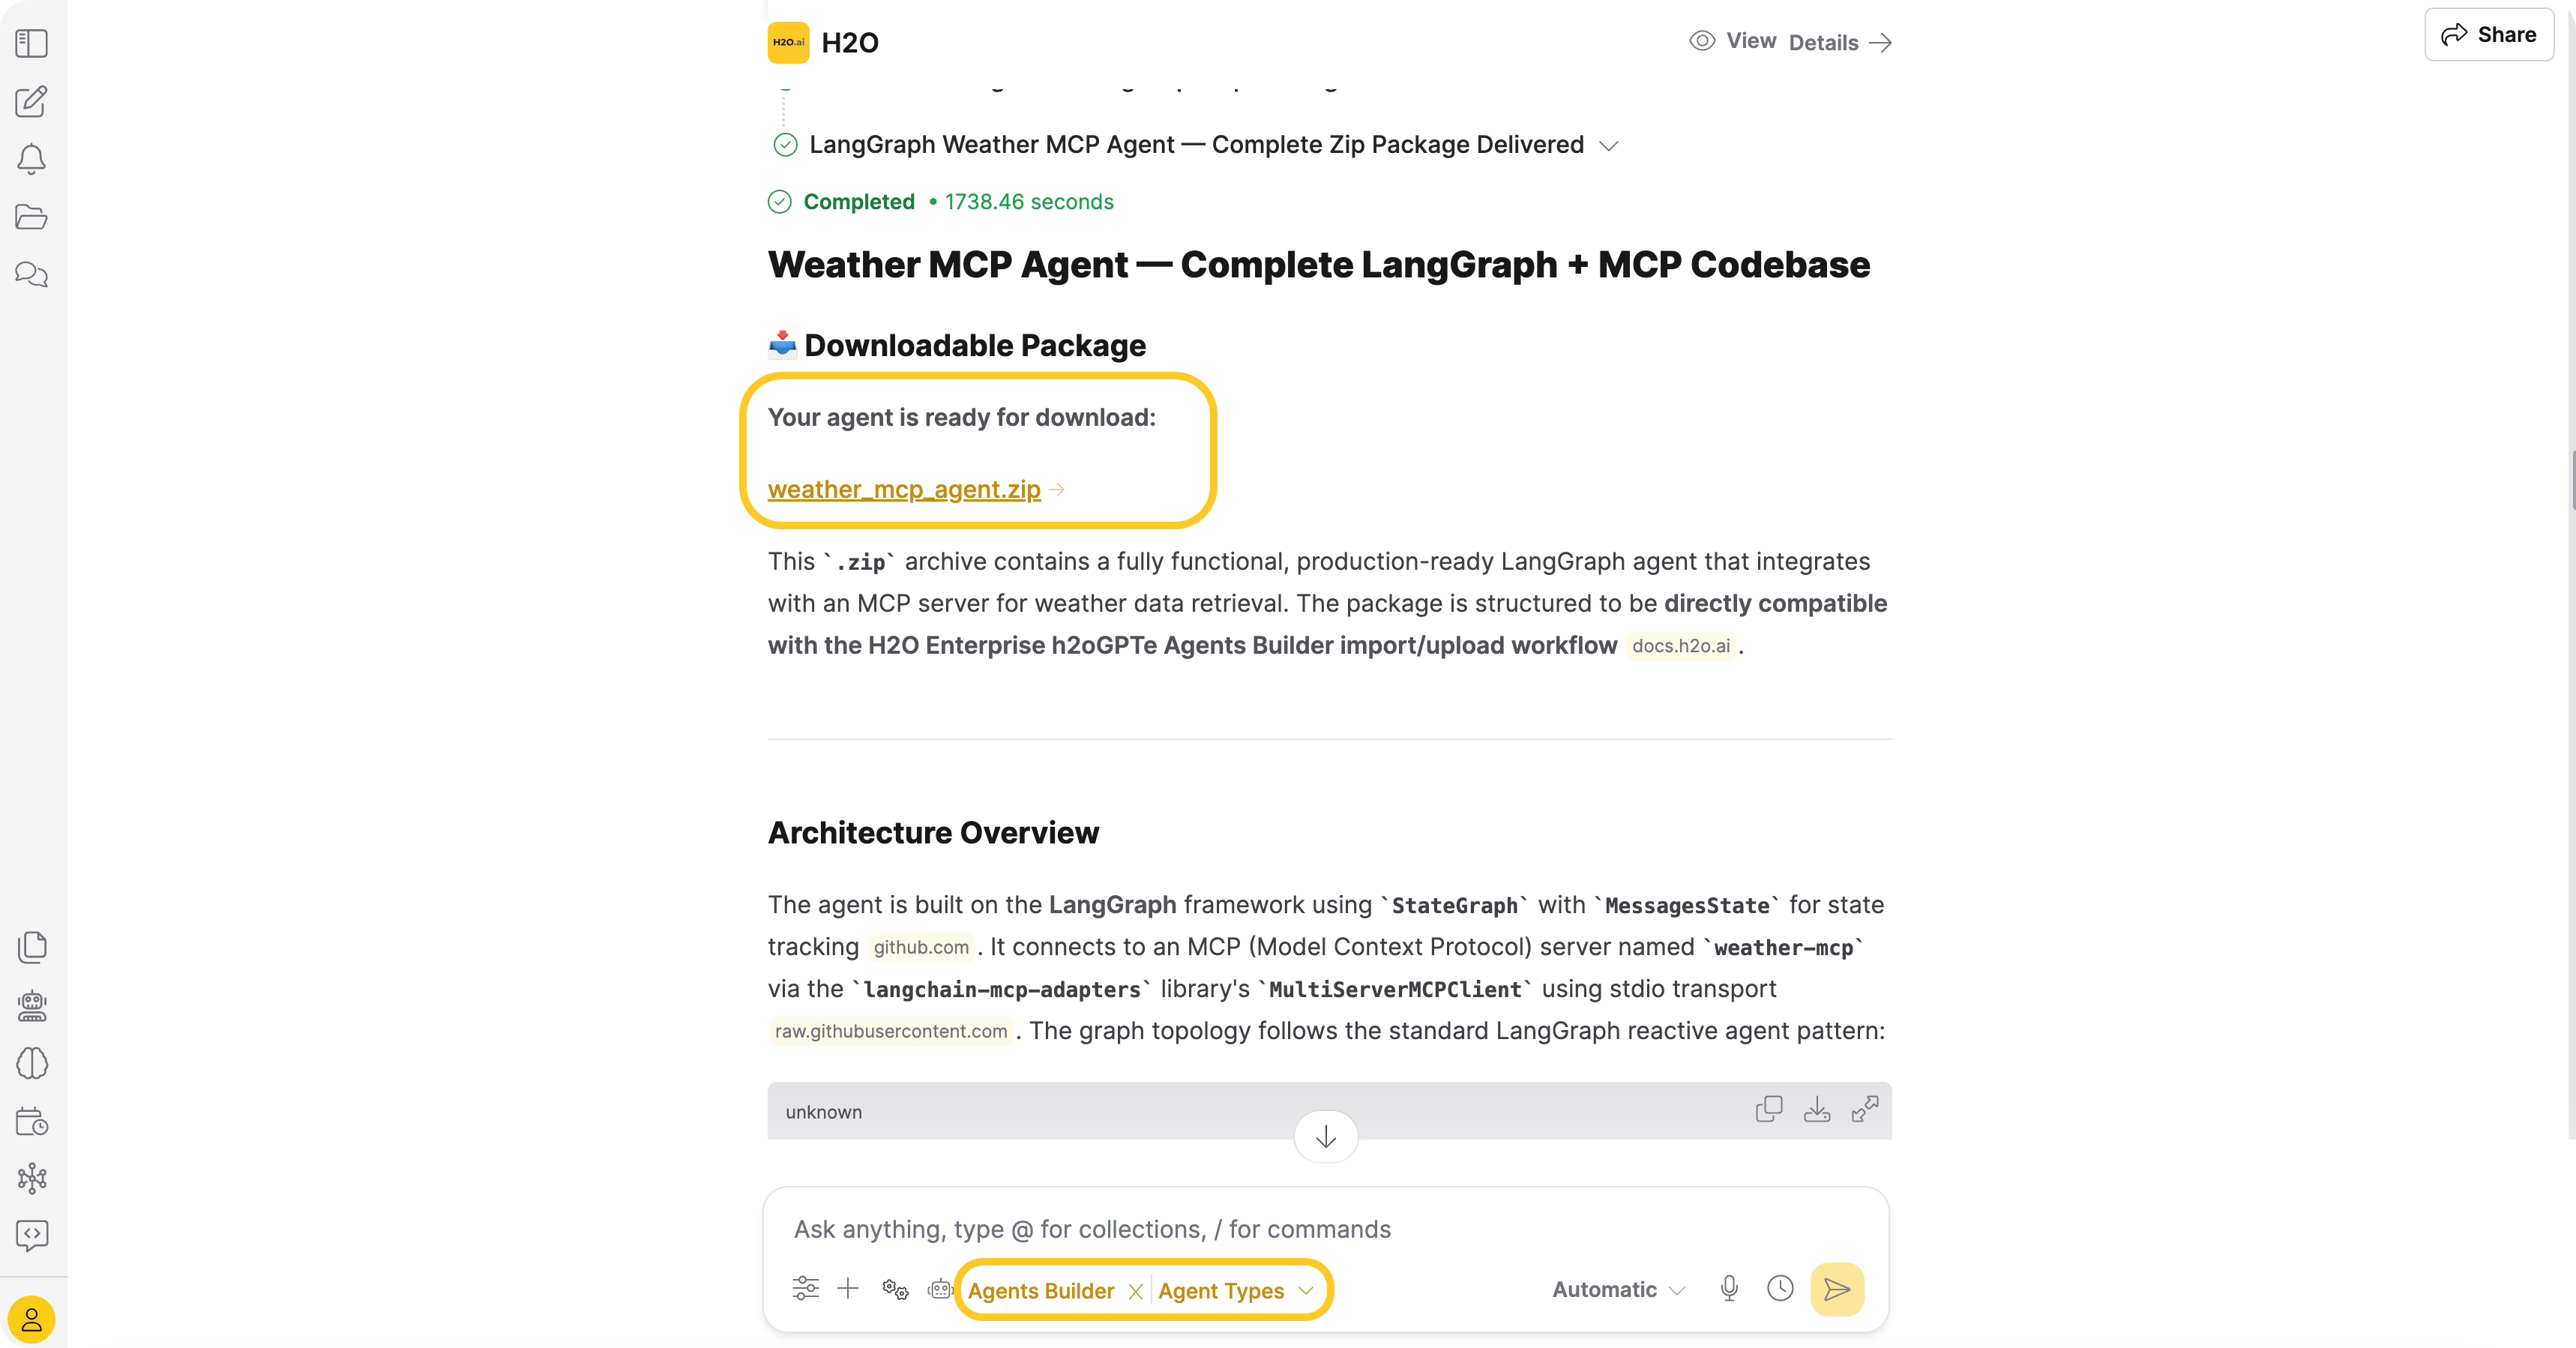The height and width of the screenshot is (1348, 2576).
Task: Select the Agents Builder chip label
Action: [x=1040, y=1291]
